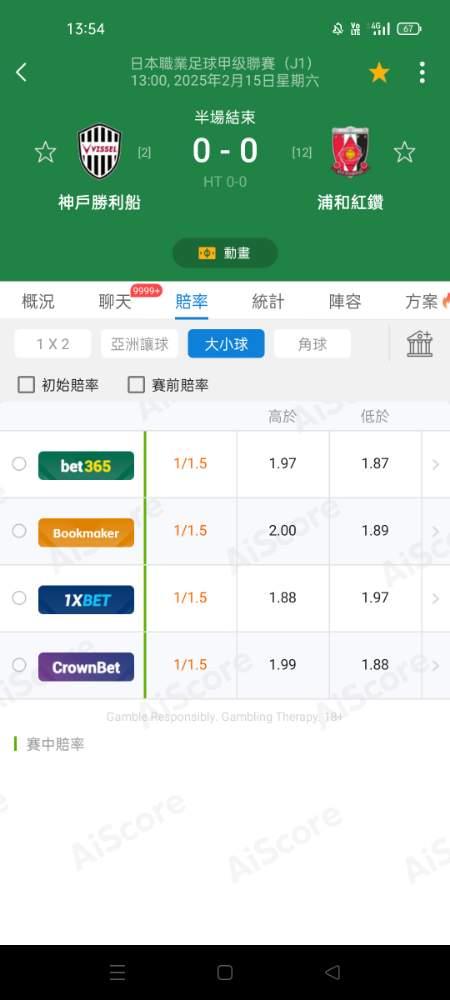Select the 大小球 over/under filter
The width and height of the screenshot is (450, 1000).
coord(226,344)
